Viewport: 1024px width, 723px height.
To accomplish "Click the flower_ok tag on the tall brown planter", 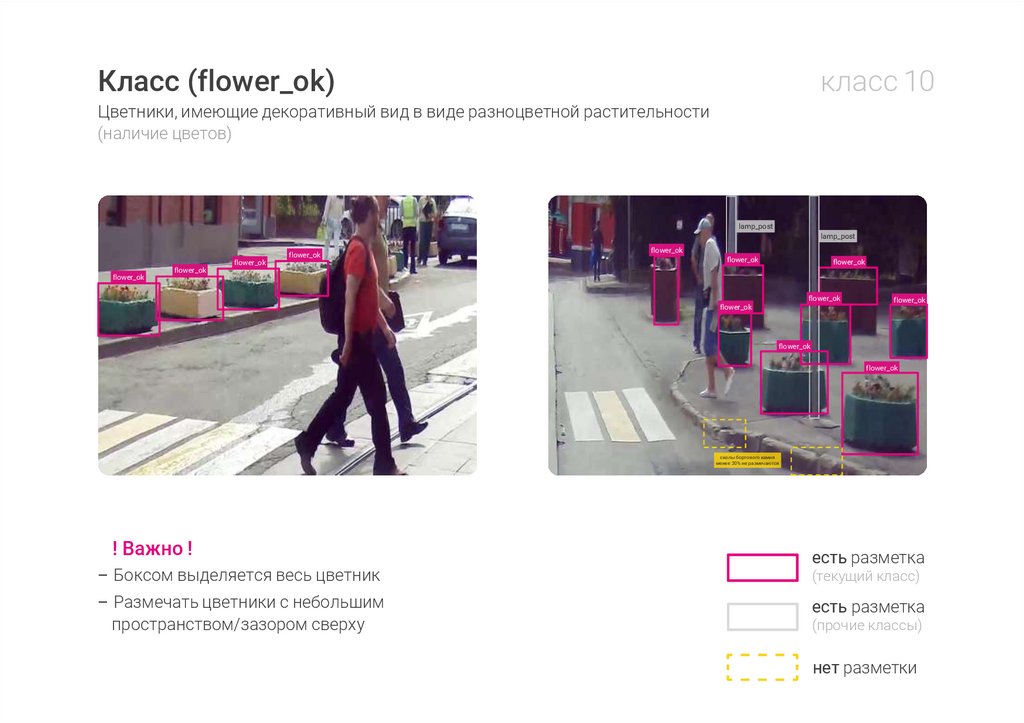I will click(x=666, y=250).
